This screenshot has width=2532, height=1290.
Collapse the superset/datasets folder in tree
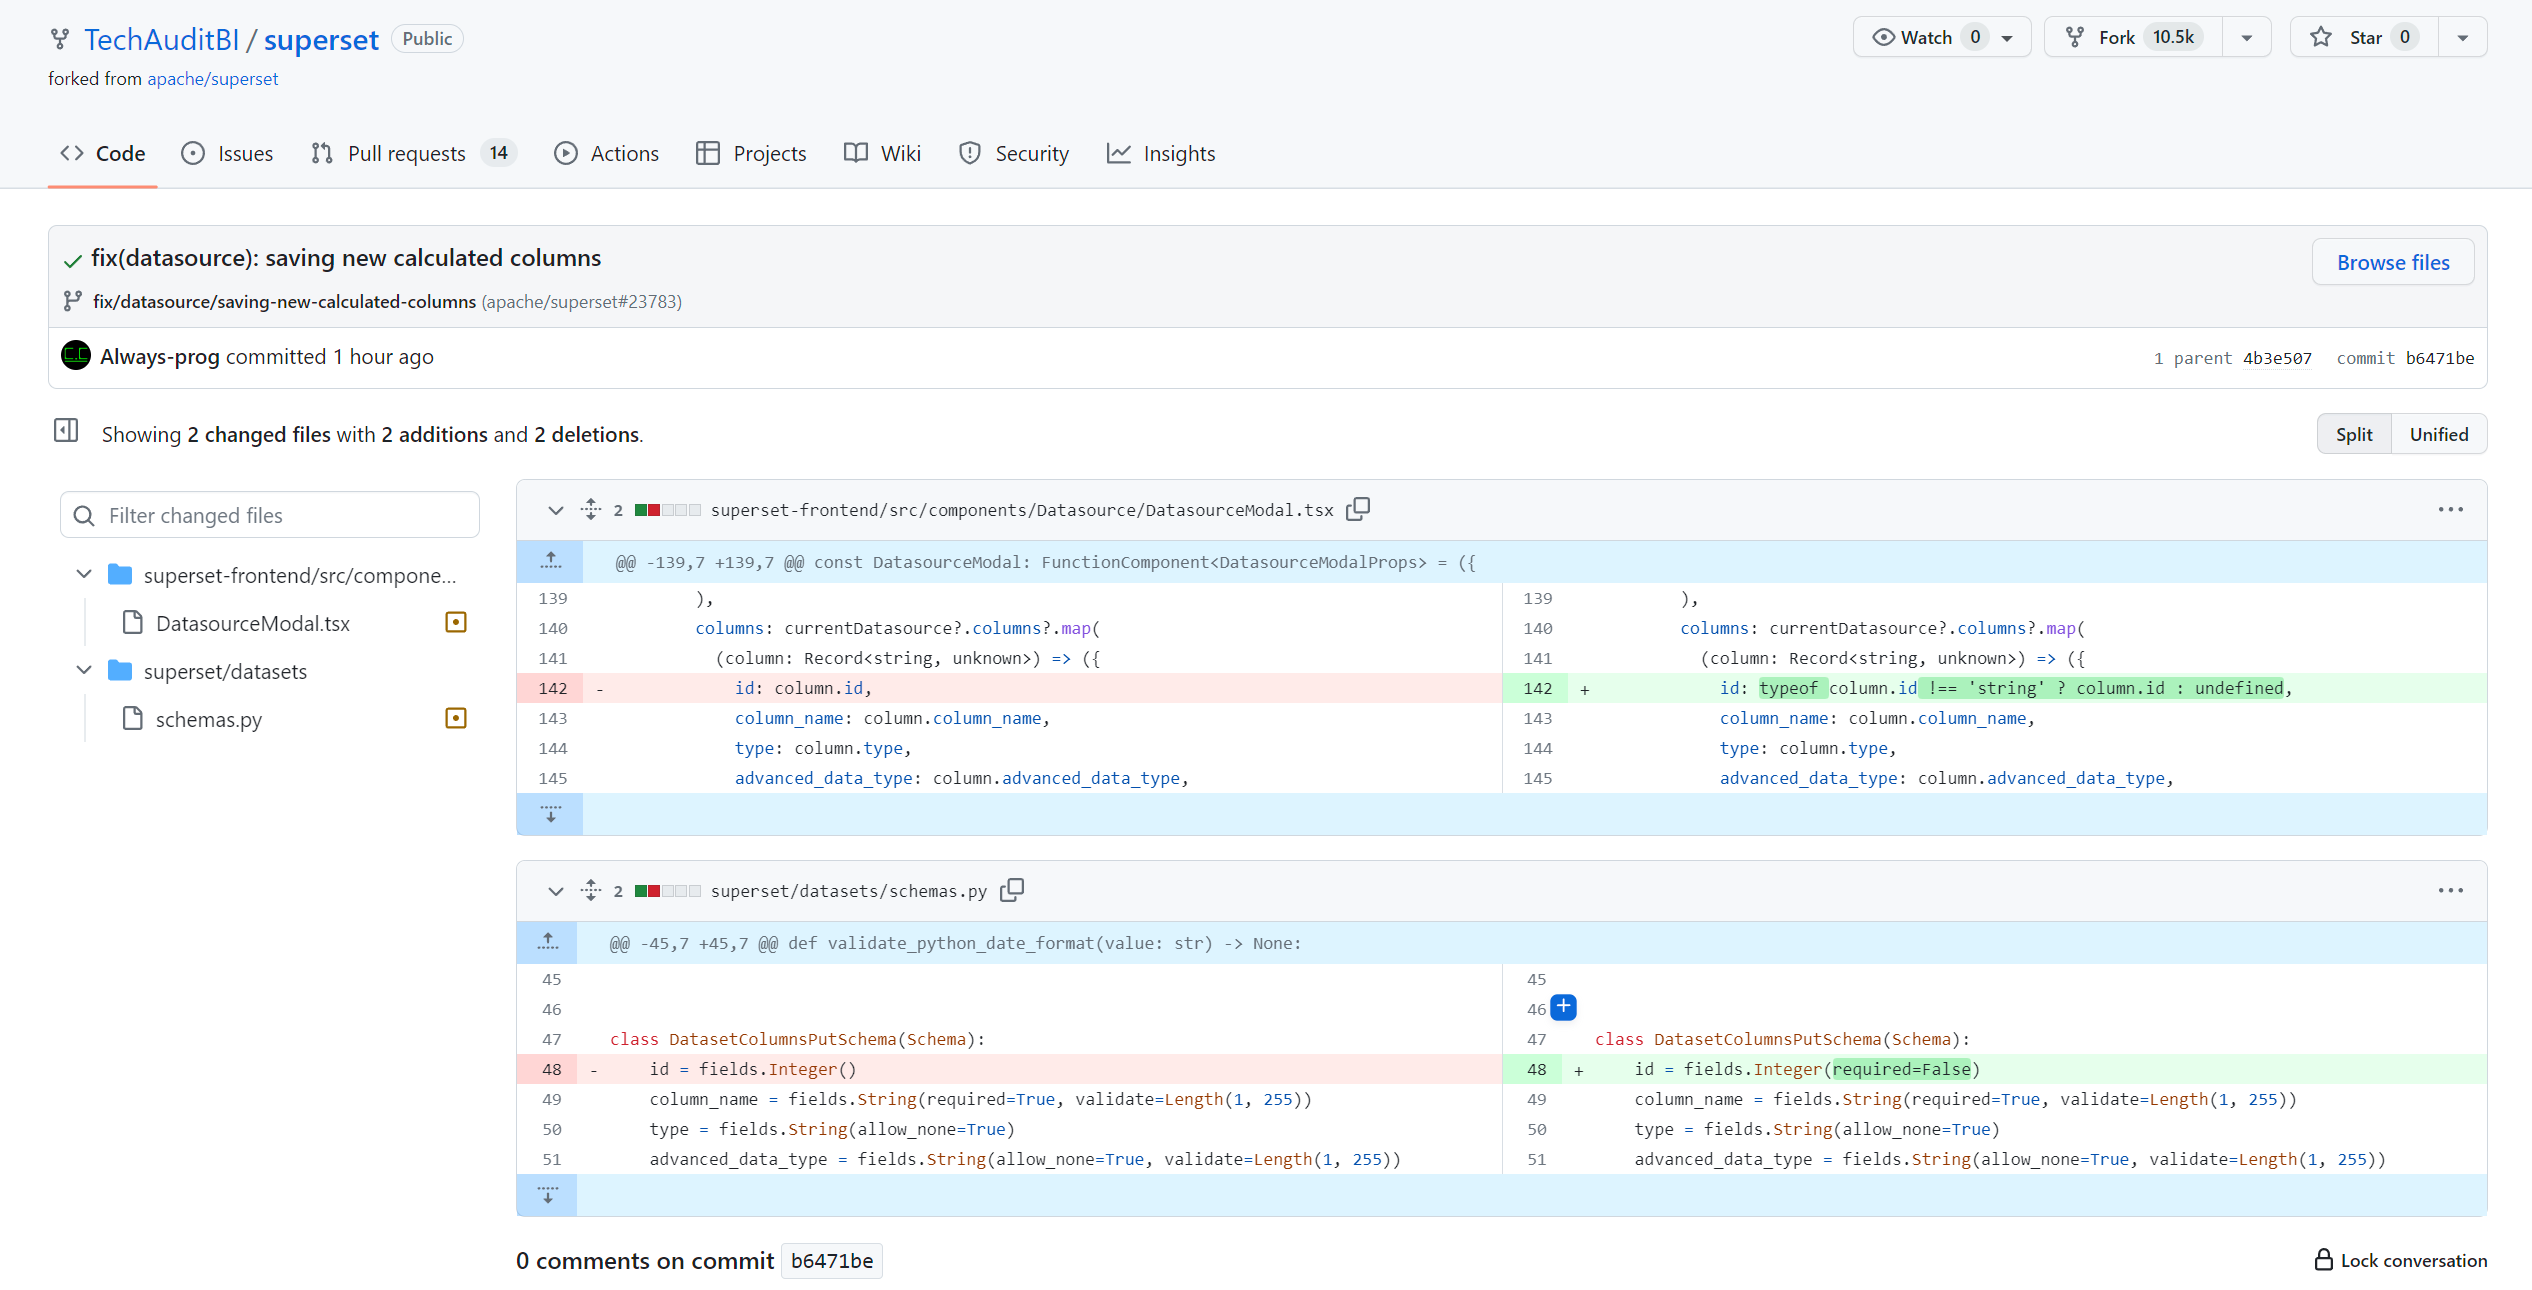click(84, 670)
